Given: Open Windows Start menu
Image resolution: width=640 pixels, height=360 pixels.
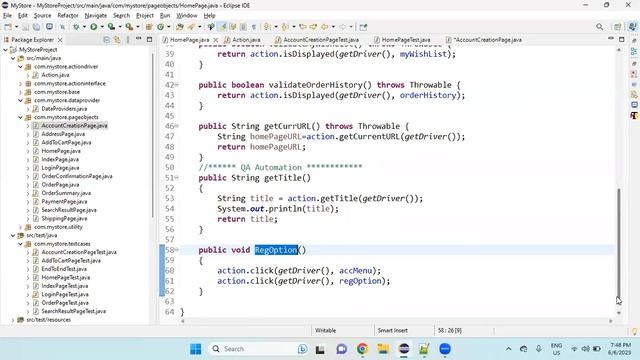Looking at the screenshot, I should coord(196,349).
